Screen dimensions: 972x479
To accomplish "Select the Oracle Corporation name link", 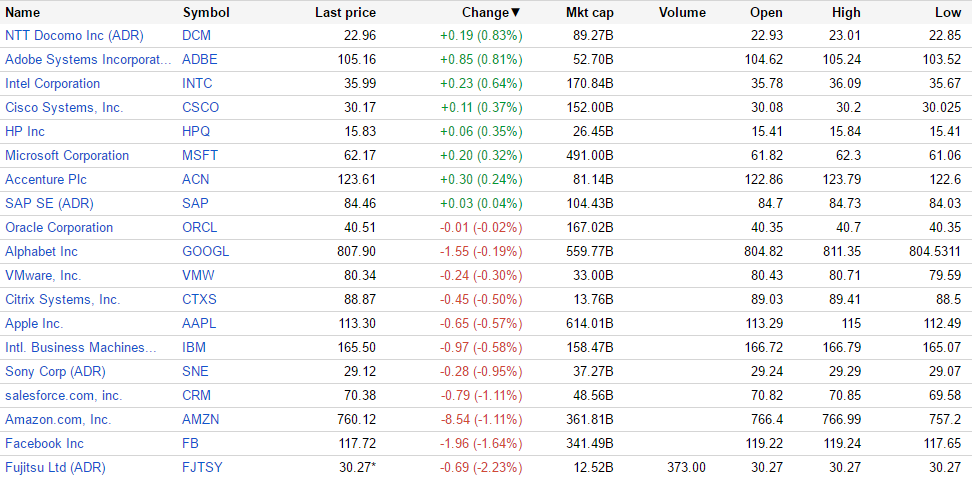I will (59, 227).
